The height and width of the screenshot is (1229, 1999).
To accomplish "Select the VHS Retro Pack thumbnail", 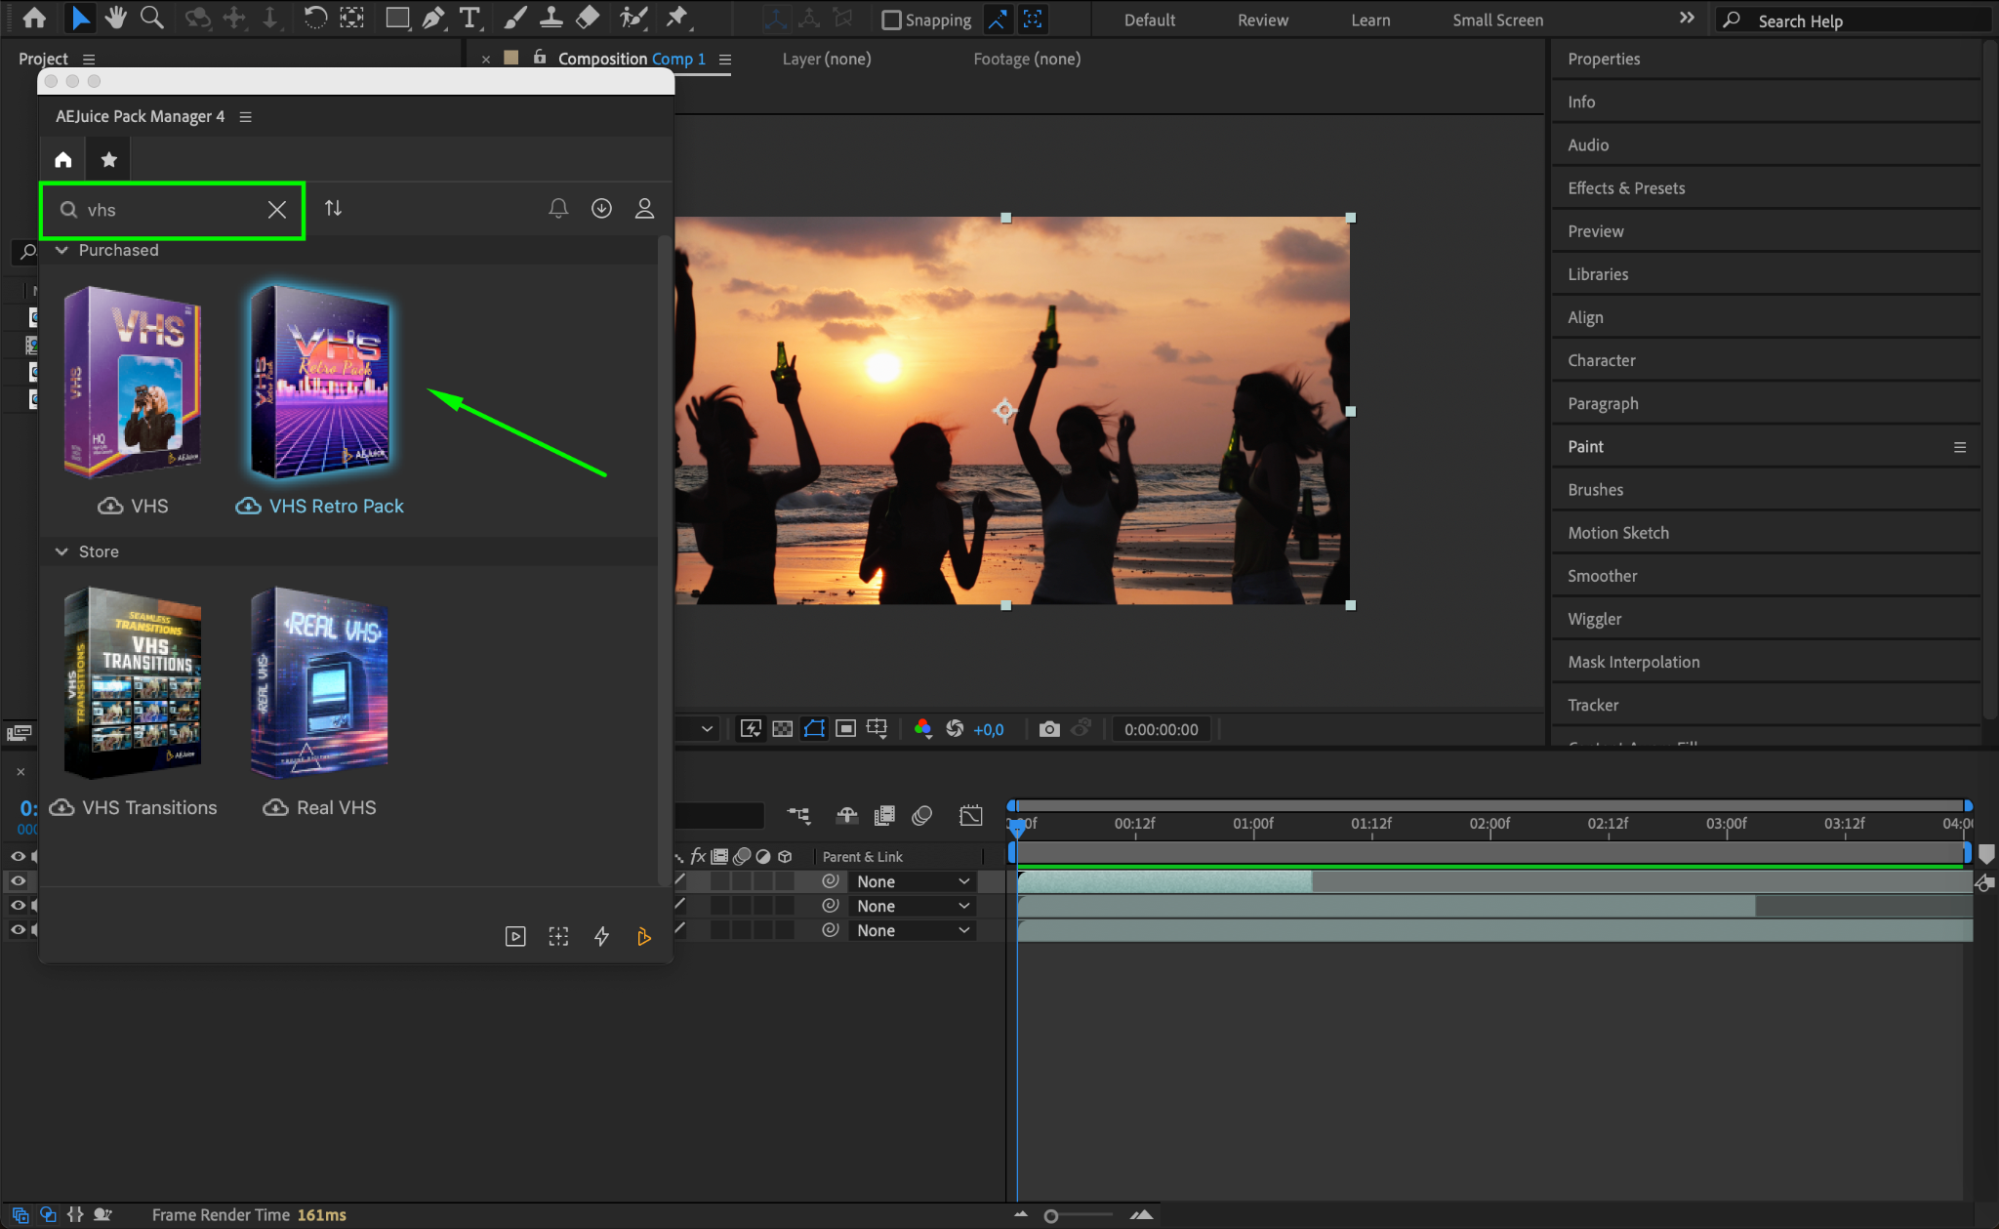I will point(320,382).
